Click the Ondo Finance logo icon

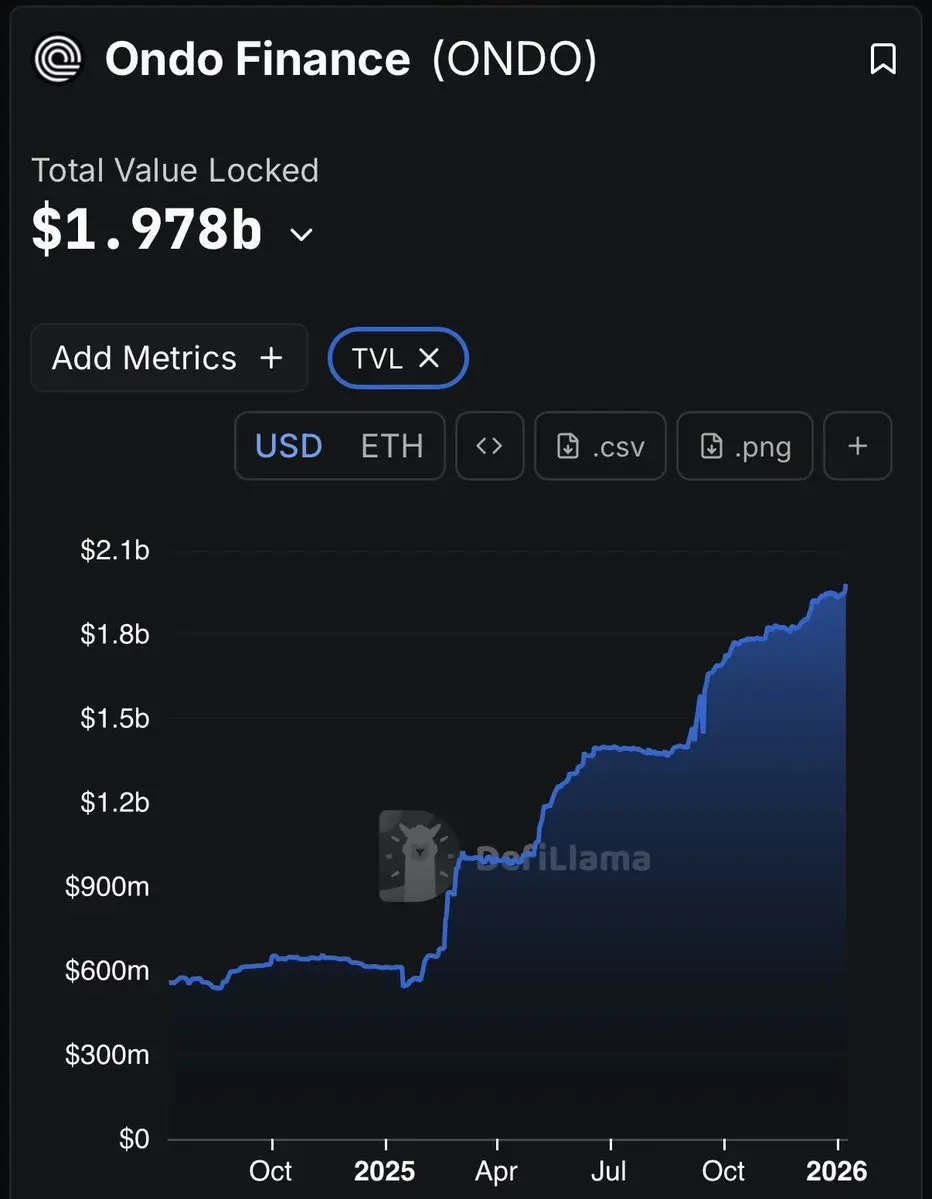pyautogui.click(x=58, y=59)
